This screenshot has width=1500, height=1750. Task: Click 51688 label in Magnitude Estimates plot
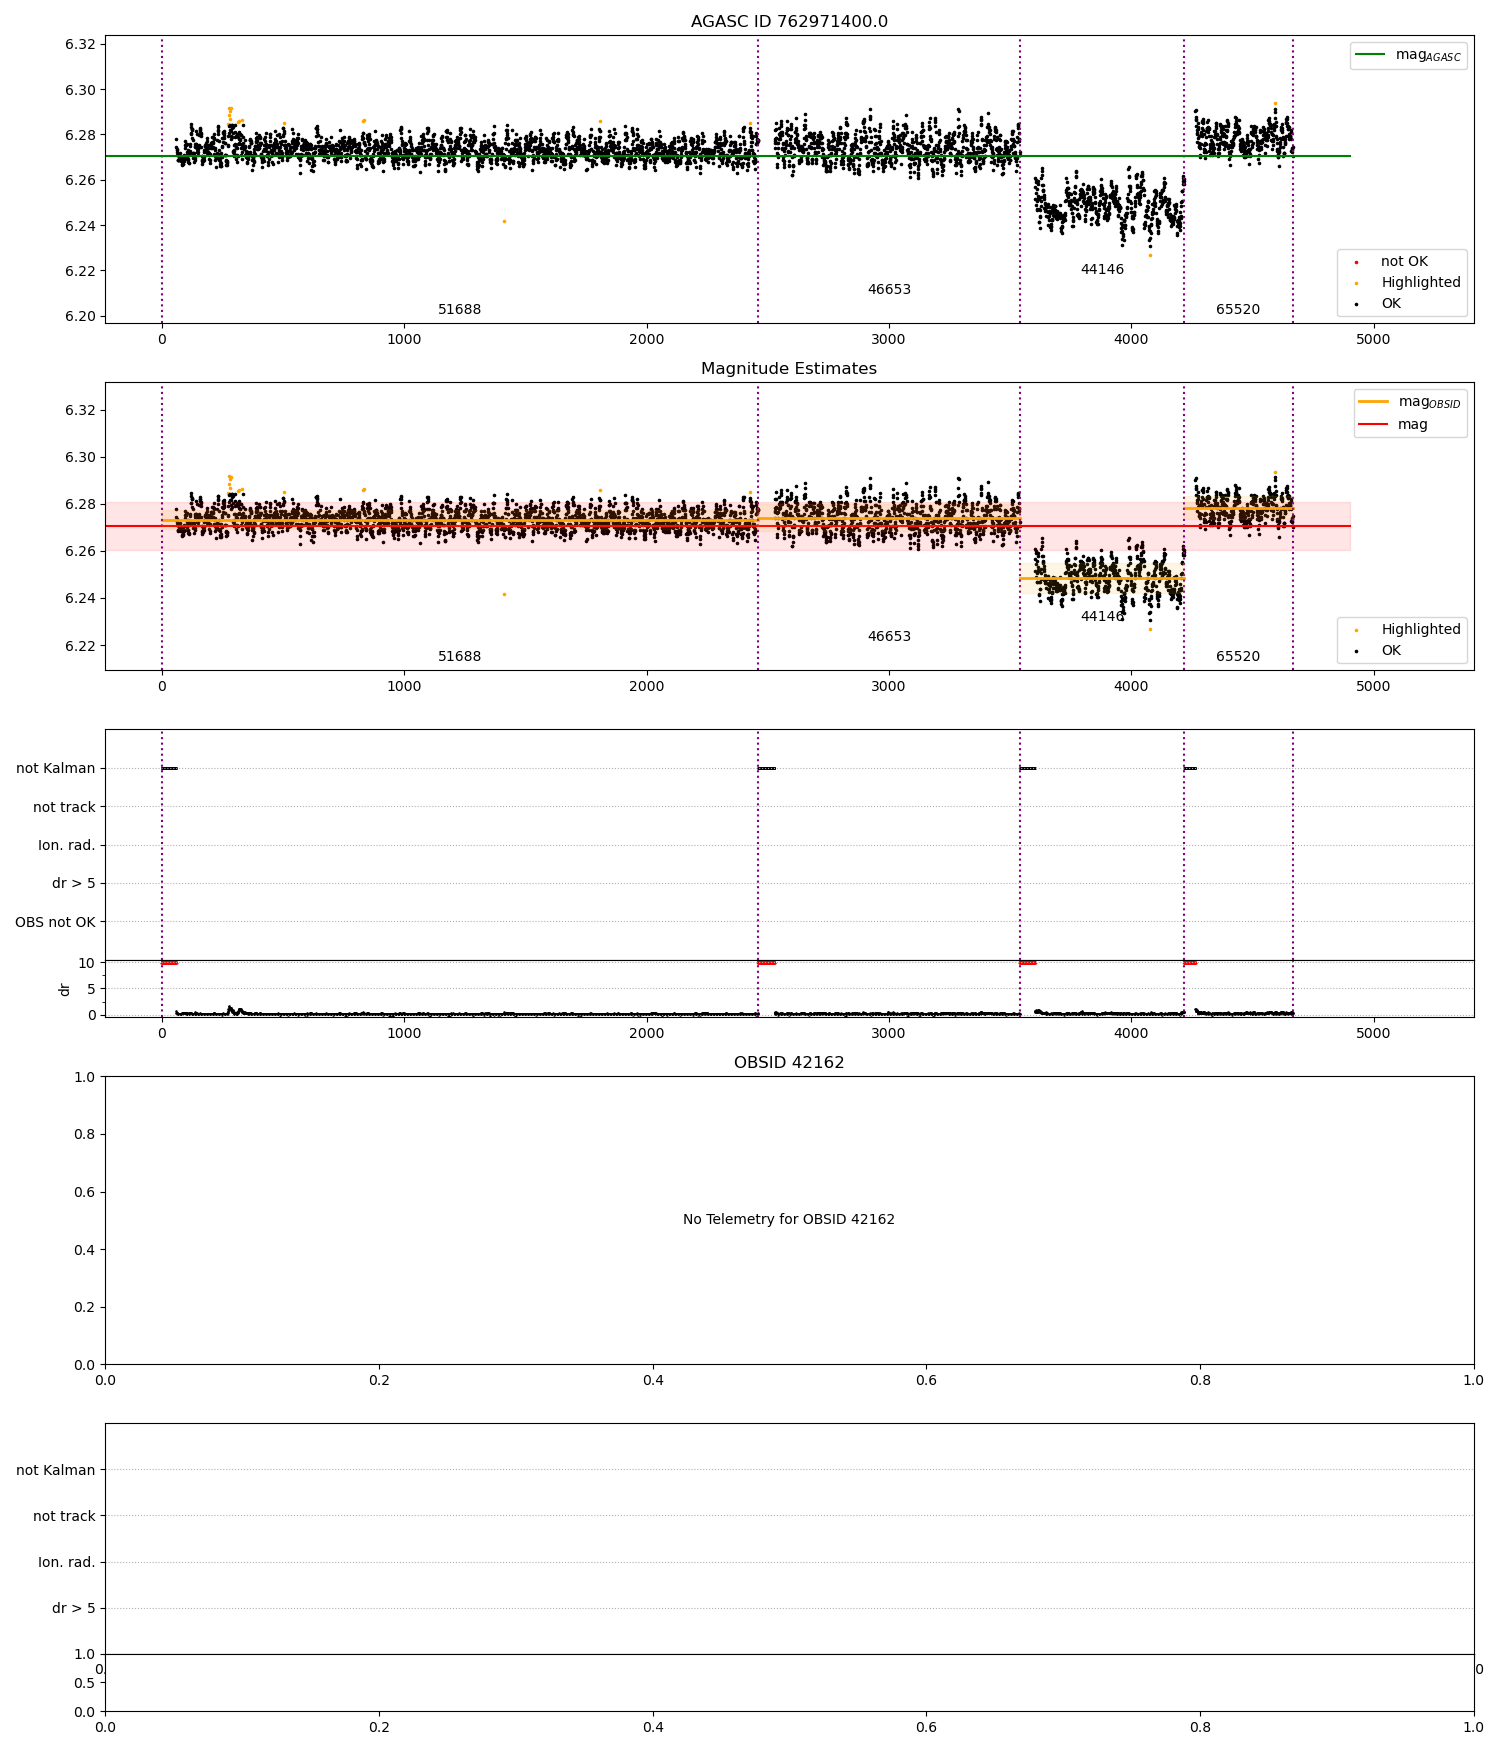[x=459, y=657]
